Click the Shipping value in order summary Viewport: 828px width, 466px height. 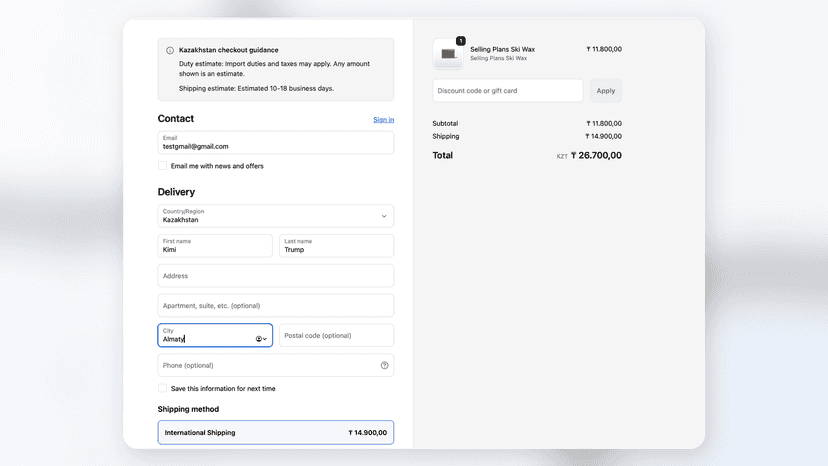(x=604, y=136)
